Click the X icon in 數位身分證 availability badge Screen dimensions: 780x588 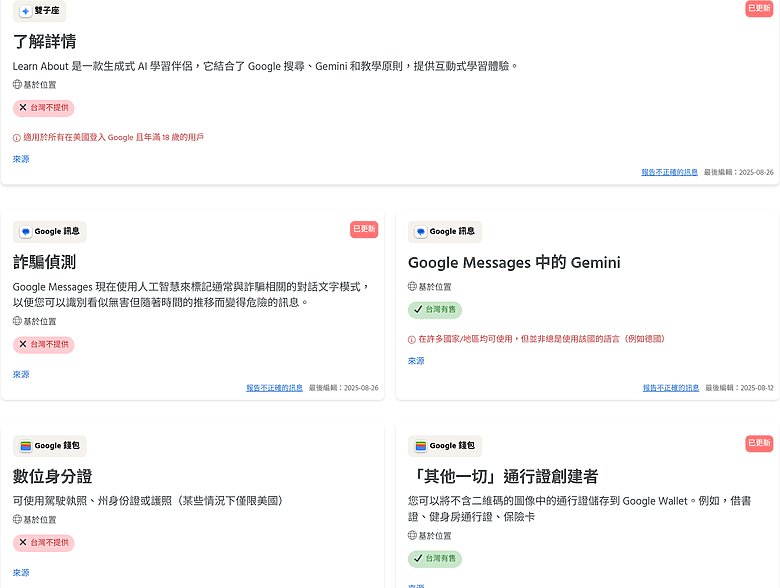coord(23,543)
